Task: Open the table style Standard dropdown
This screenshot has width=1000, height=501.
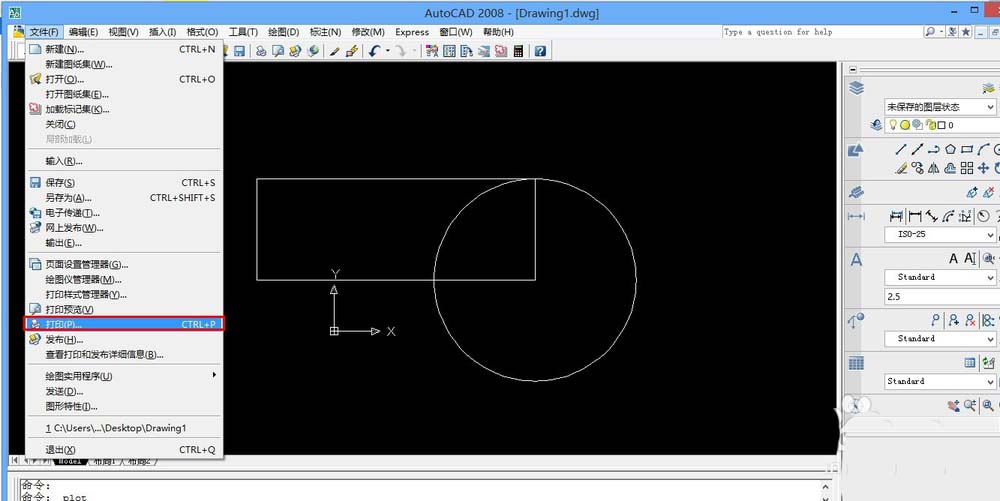Action: 940,381
